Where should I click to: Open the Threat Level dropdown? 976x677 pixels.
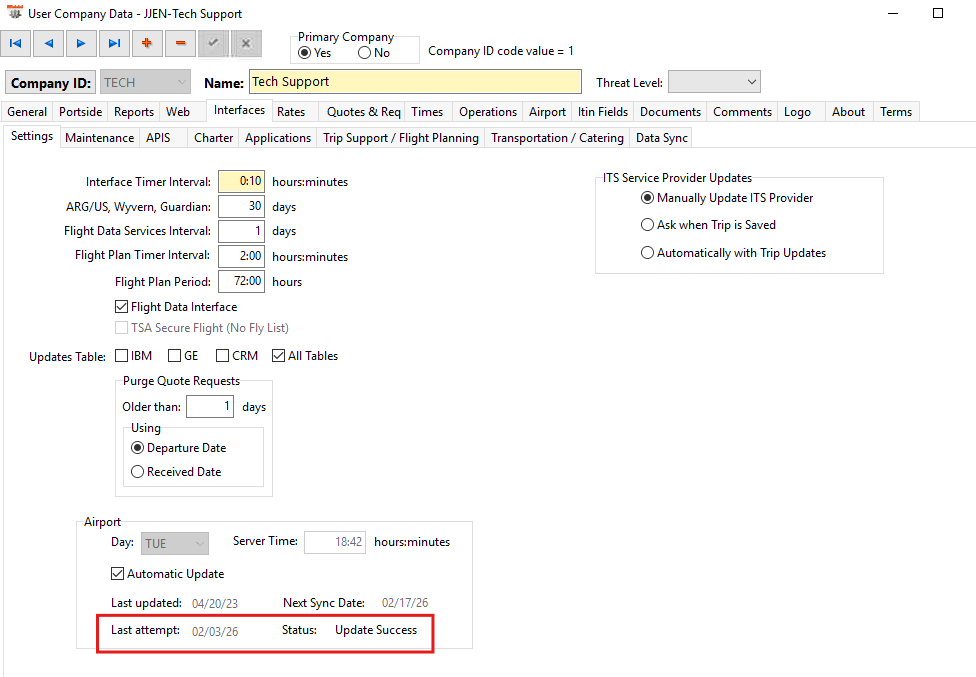point(713,82)
